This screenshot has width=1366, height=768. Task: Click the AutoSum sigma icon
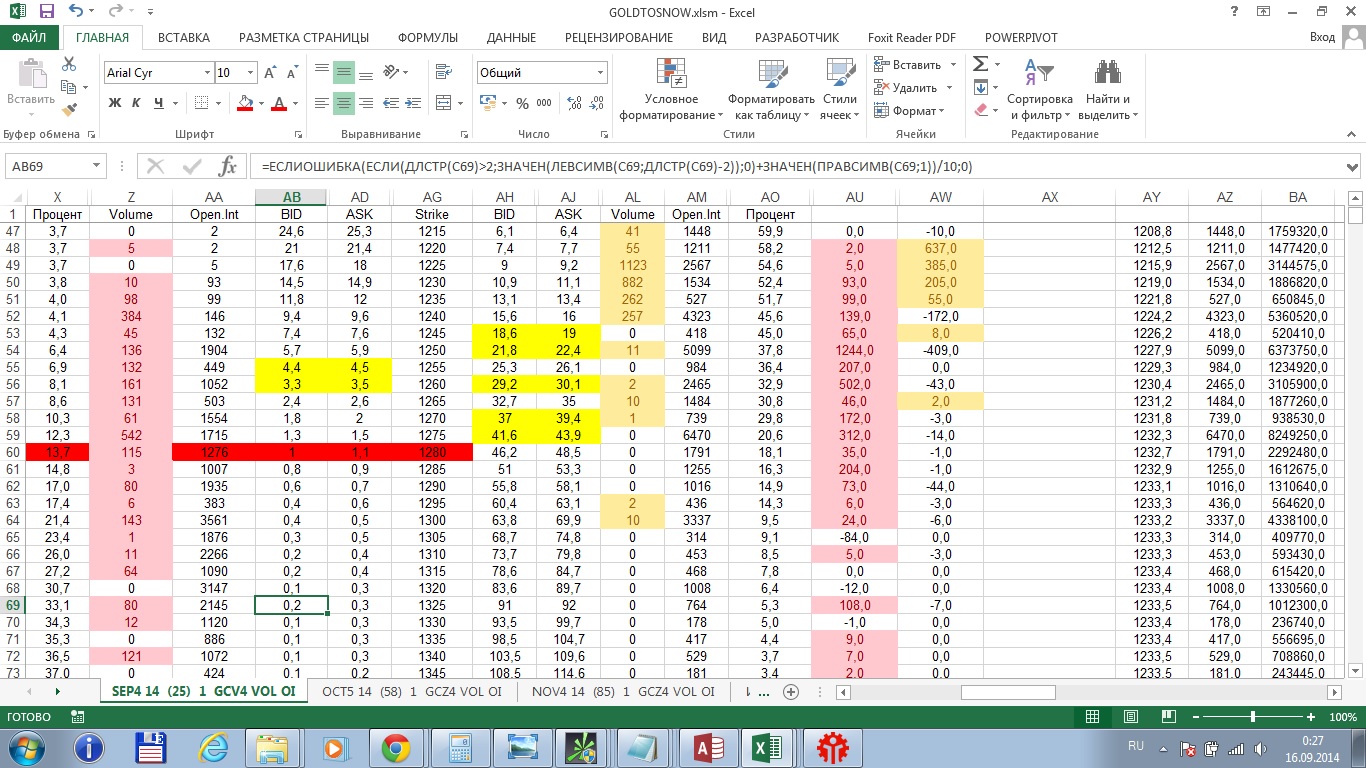coord(980,64)
